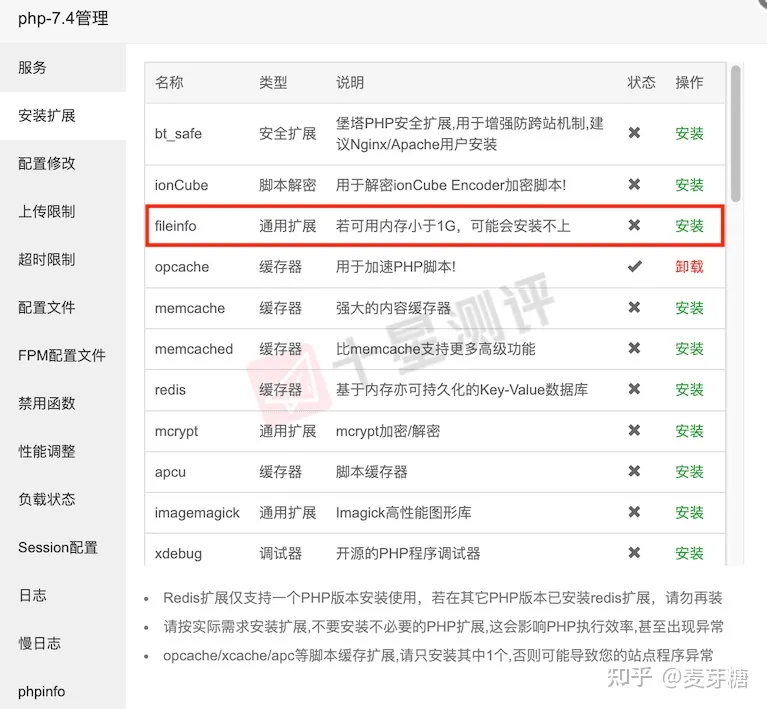
Task: Click the redis name cell
Action: point(170,390)
